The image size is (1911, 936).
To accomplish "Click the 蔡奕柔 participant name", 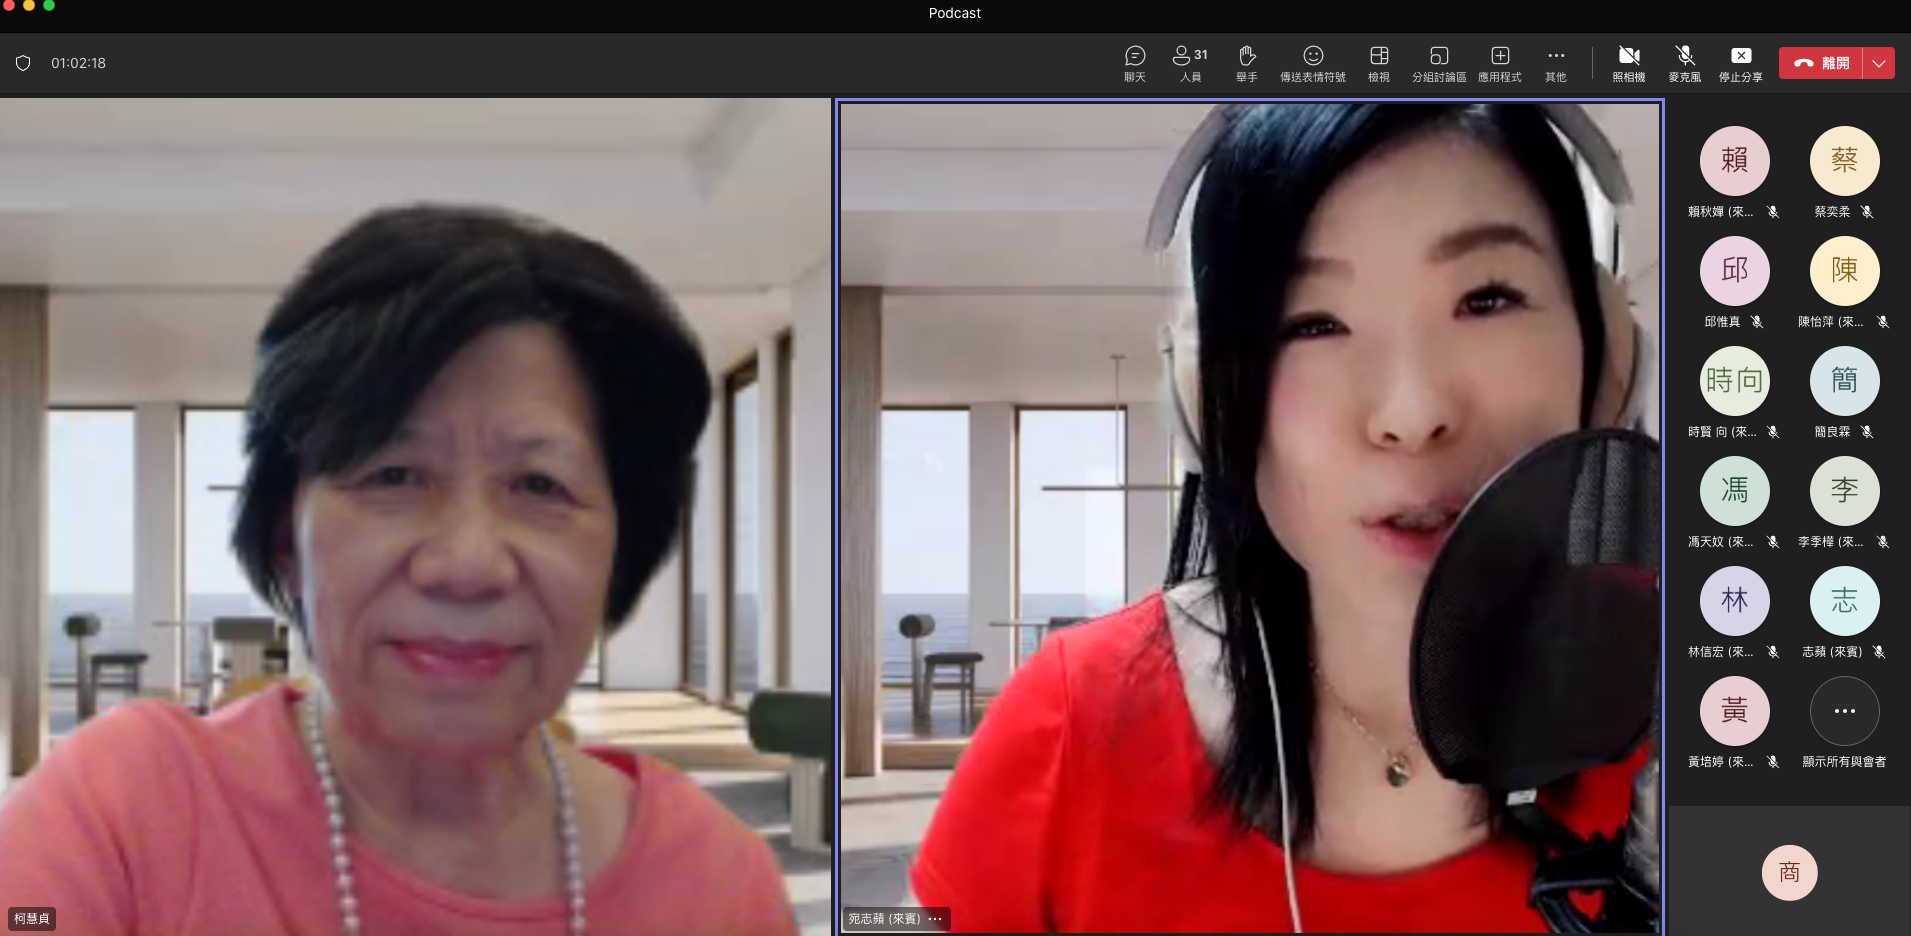I will coord(1832,212).
